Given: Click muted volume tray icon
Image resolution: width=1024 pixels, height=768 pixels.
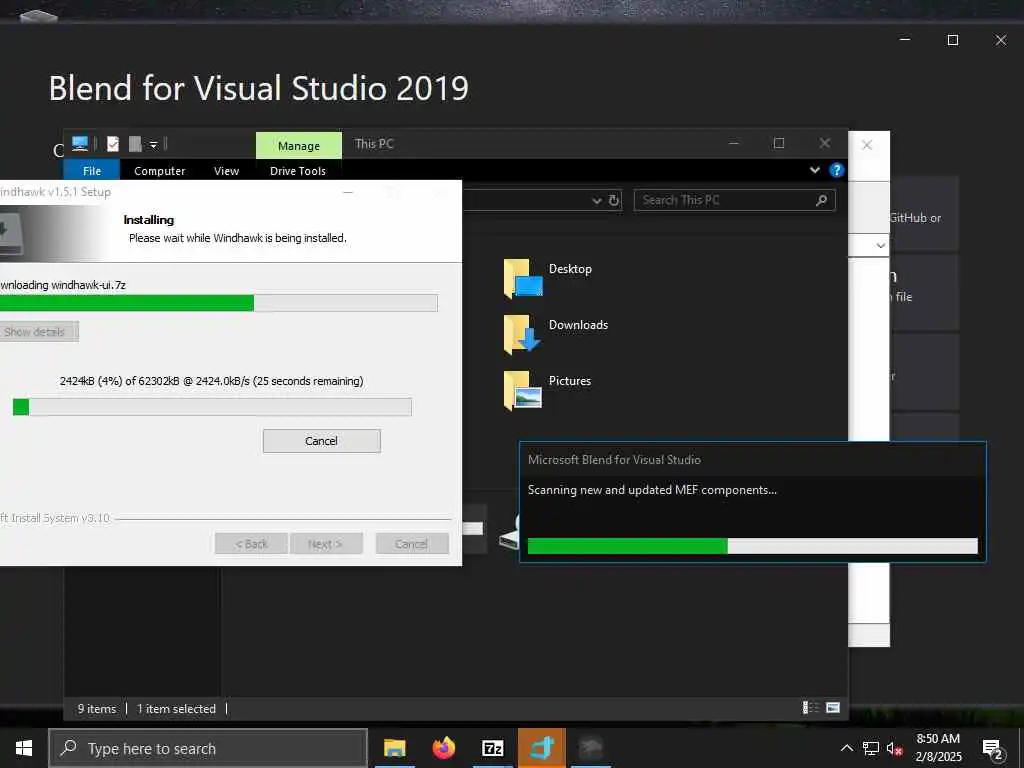Looking at the screenshot, I should 895,748.
